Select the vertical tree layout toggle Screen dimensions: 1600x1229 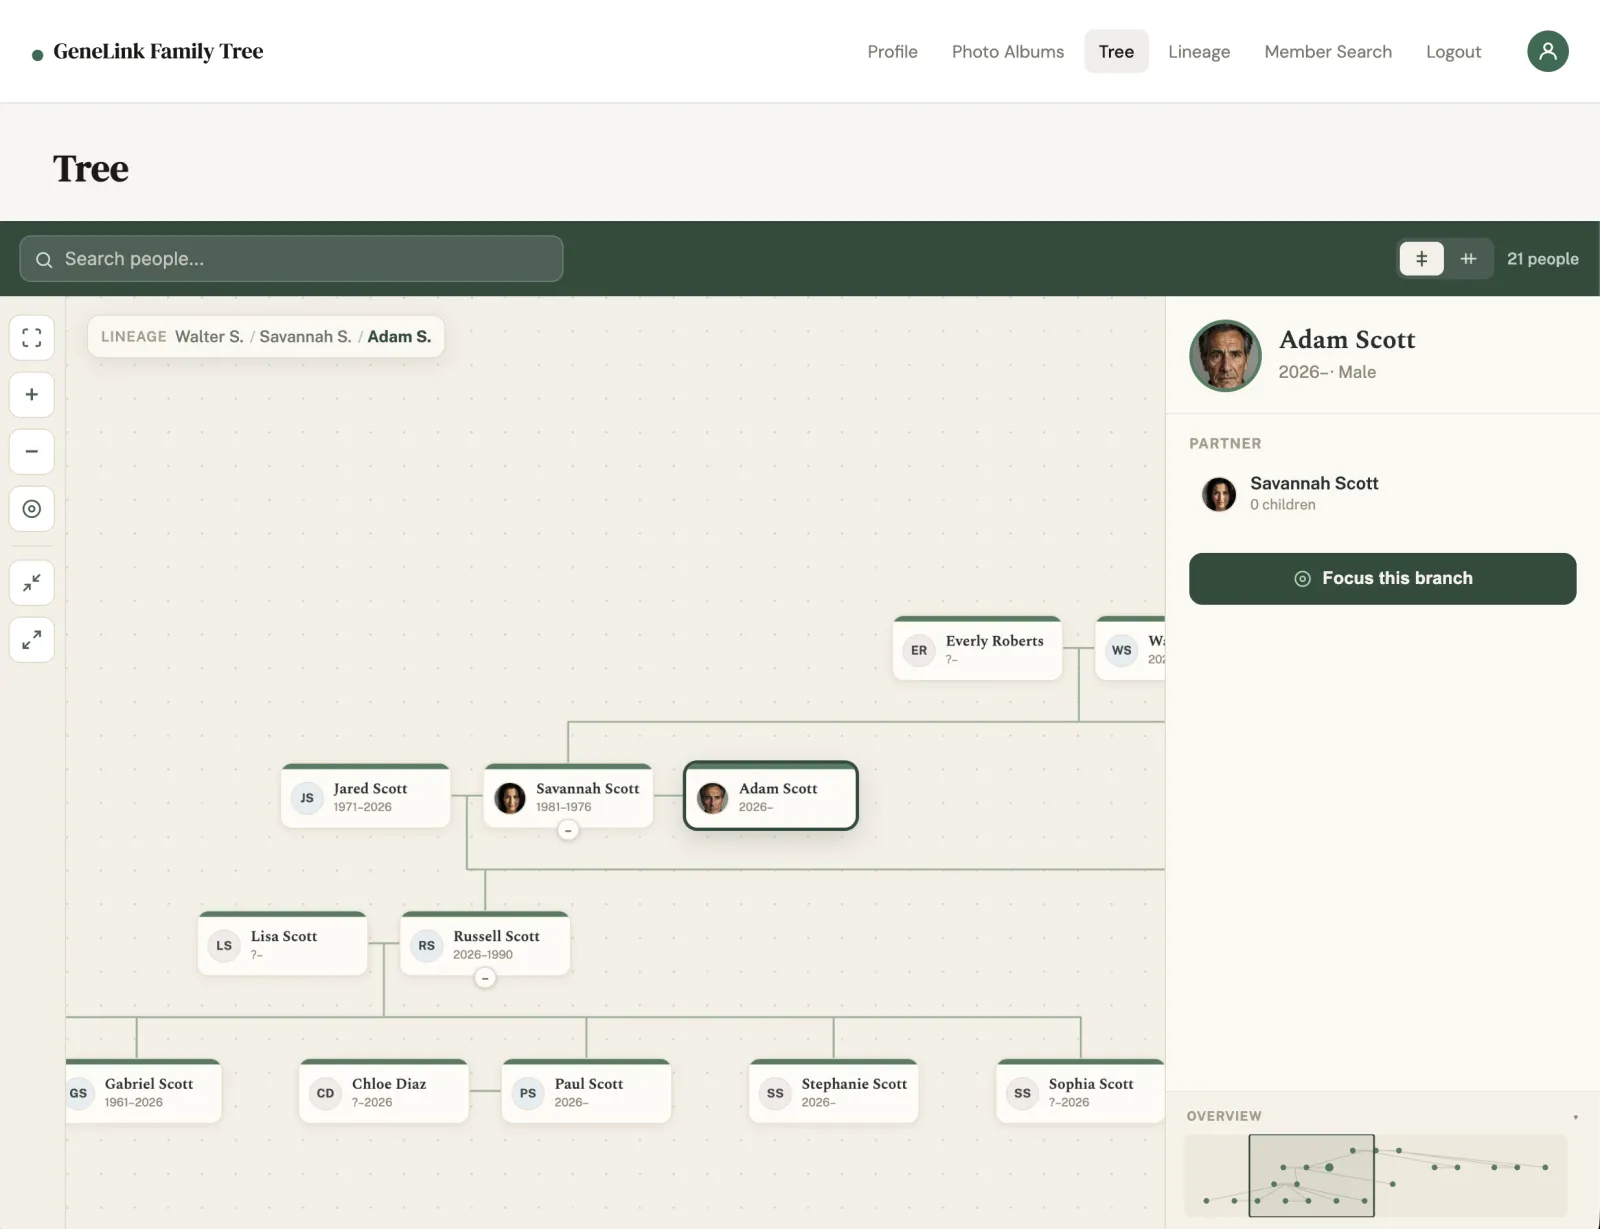coord(1421,259)
